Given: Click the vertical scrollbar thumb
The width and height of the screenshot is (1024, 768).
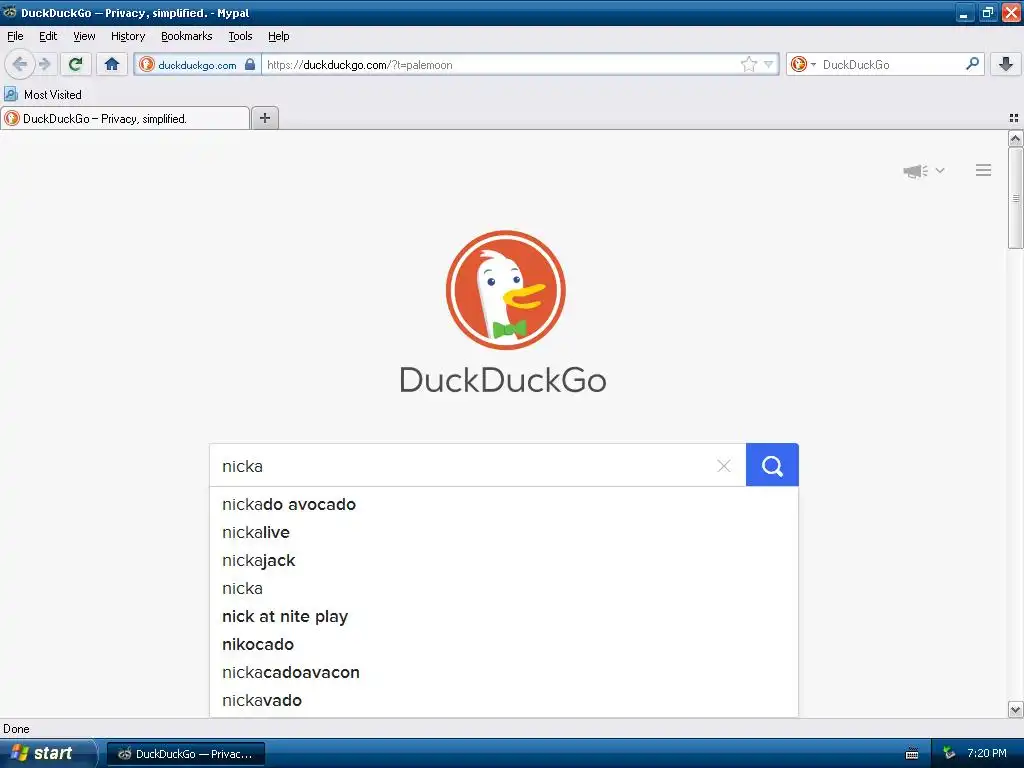Looking at the screenshot, I should coord(1015,198).
